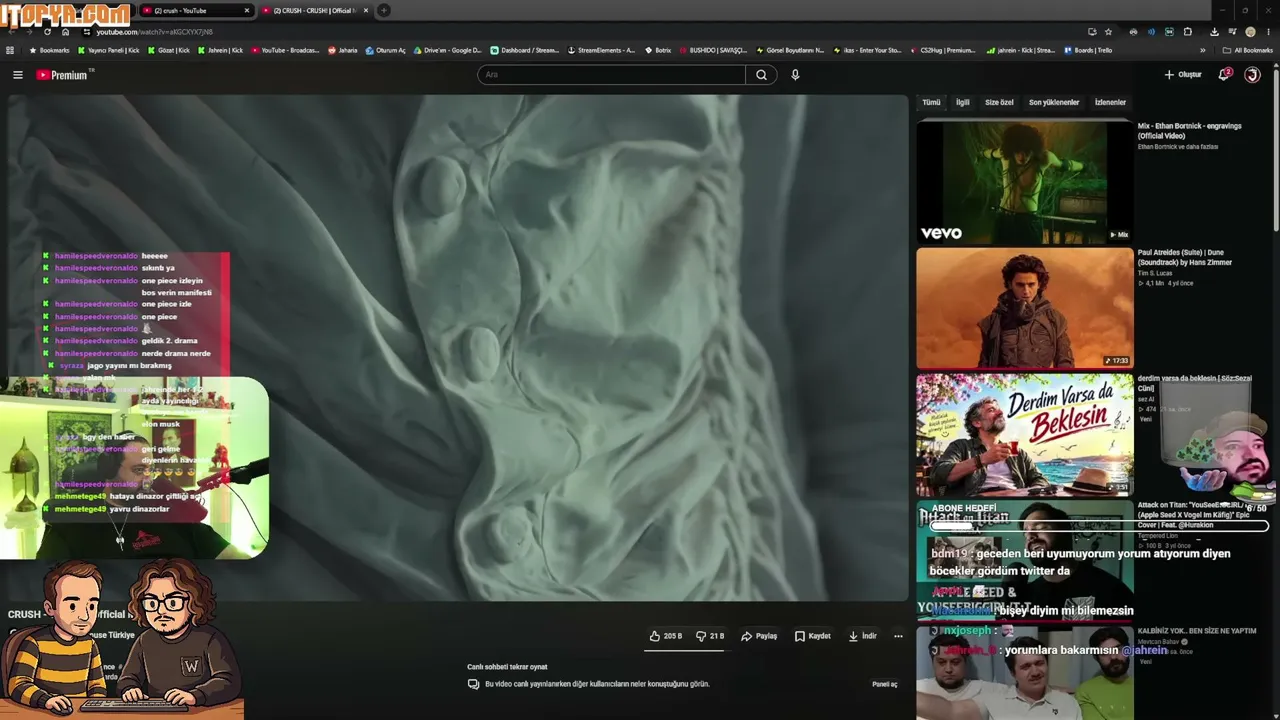Image resolution: width=1280 pixels, height=720 pixels.
Task: Open the Paul Atreides Dune soundtrack thumbnail
Action: pos(1025,308)
